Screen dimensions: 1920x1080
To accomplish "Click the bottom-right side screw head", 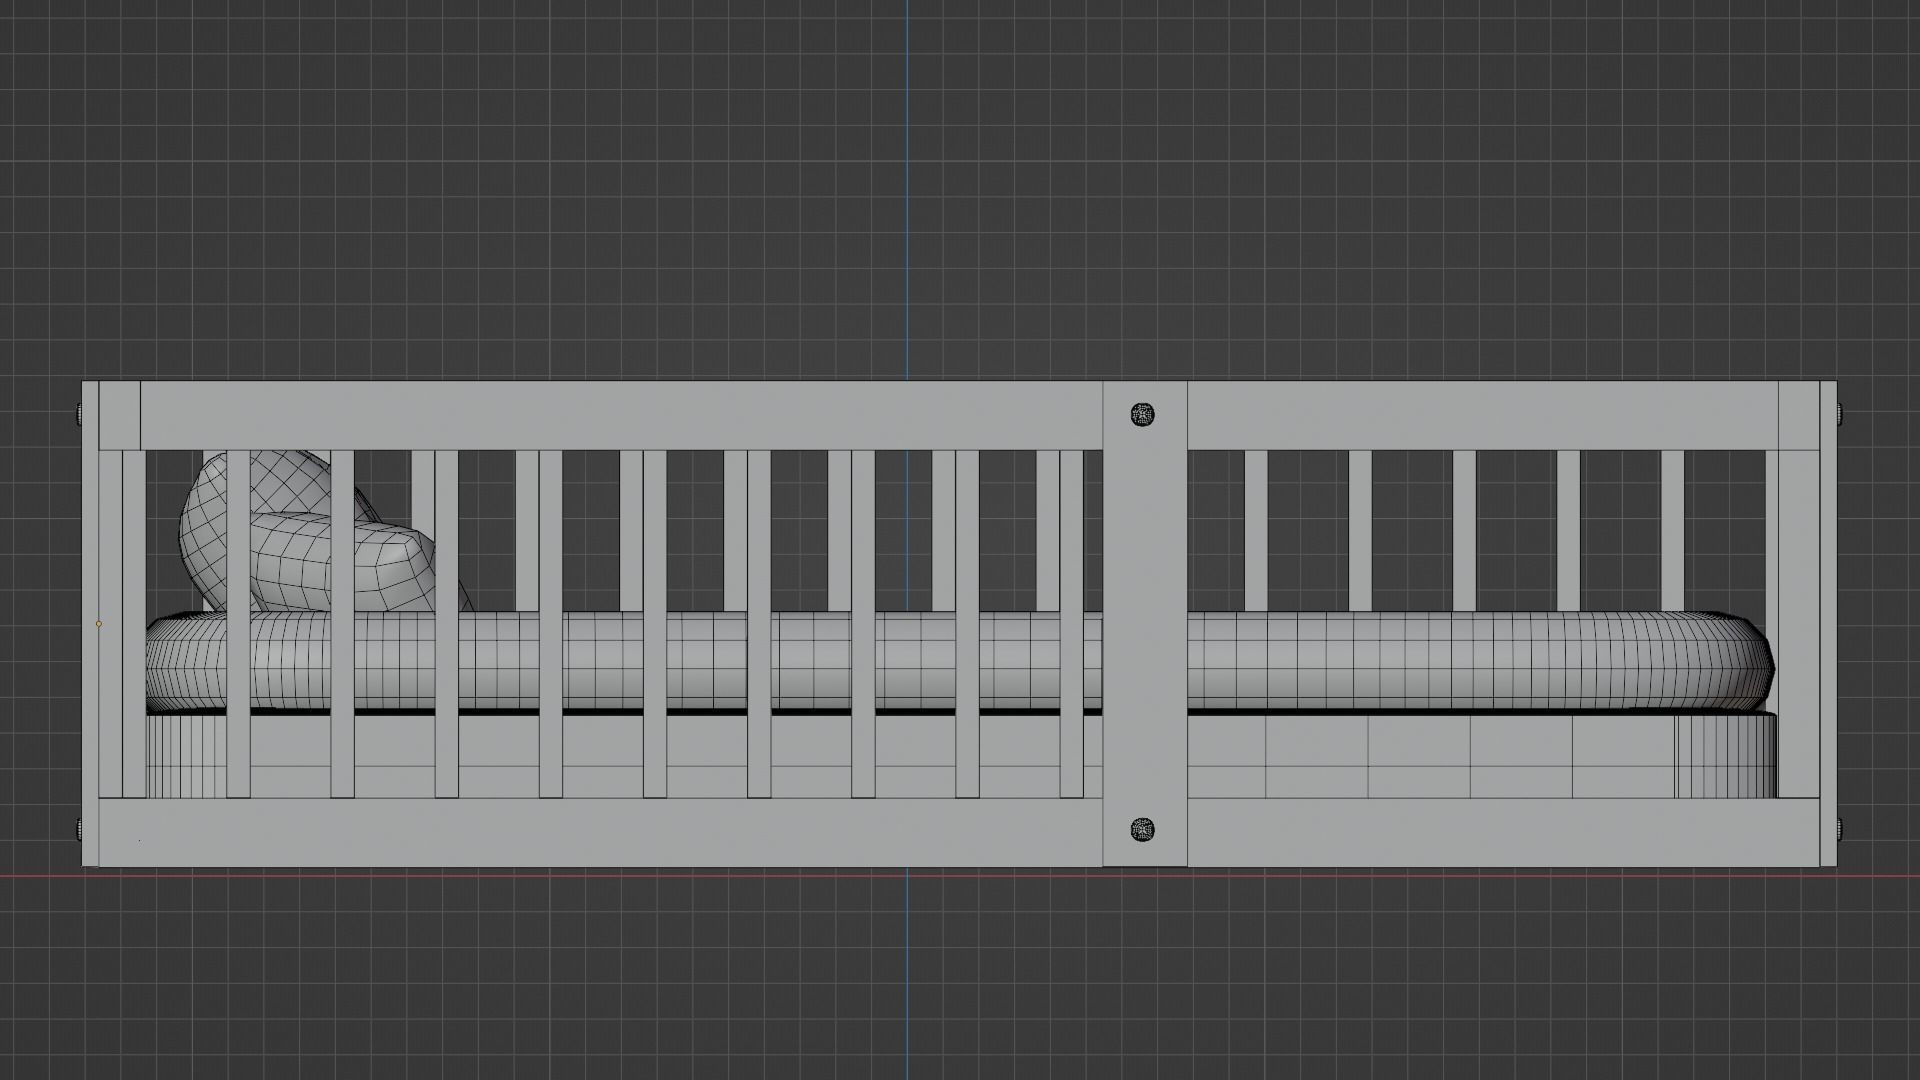I will tap(1840, 828).
